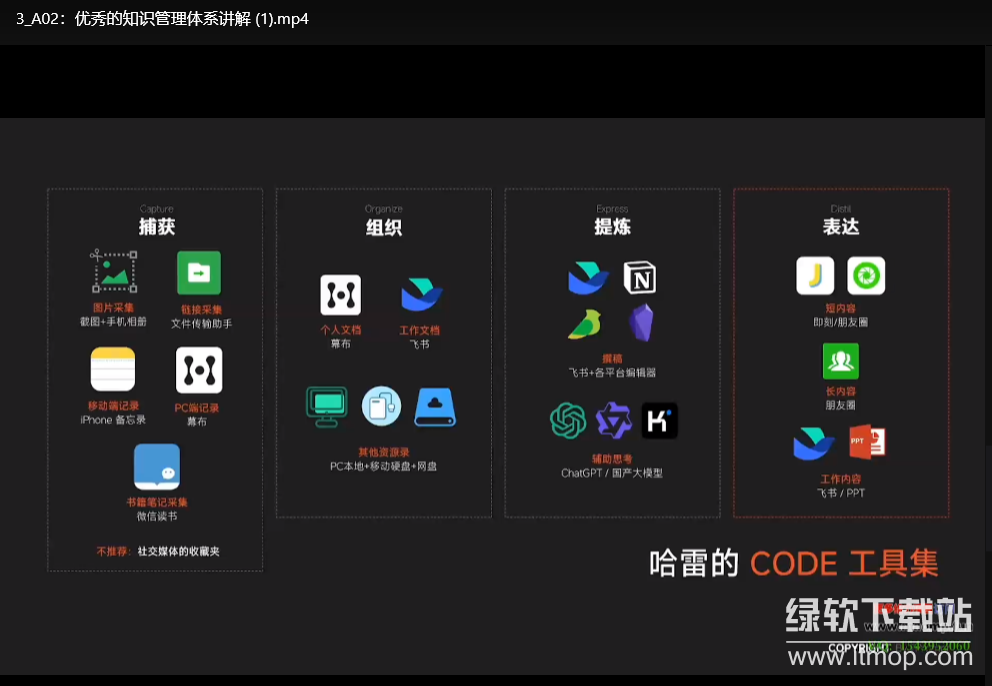Viewport: 992px width, 686px height.
Task: Click the purple Obsidian gem icon
Action: click(x=641, y=323)
